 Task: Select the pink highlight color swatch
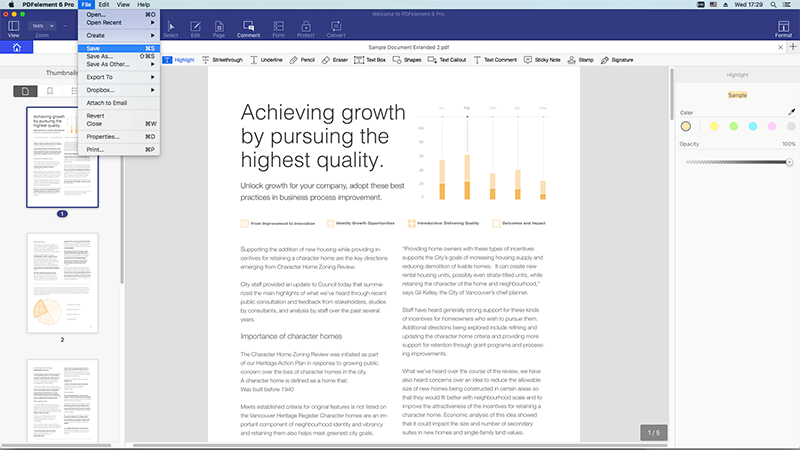[772, 126]
